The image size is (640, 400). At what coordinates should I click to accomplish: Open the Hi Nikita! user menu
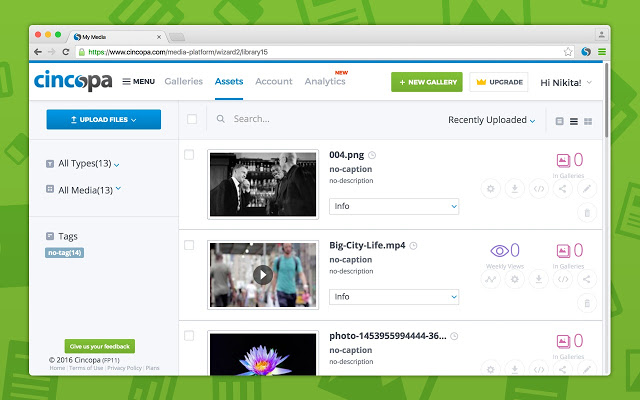click(x=566, y=82)
